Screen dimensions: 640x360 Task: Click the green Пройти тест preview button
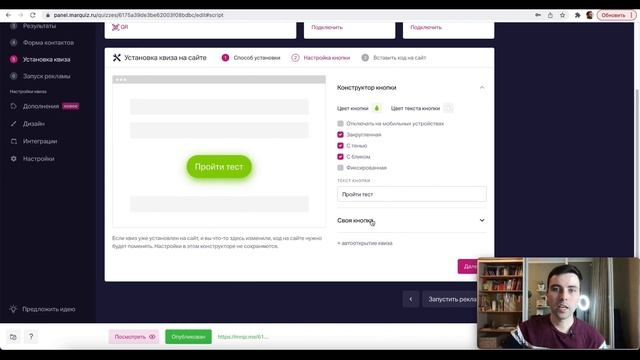tap(219, 167)
